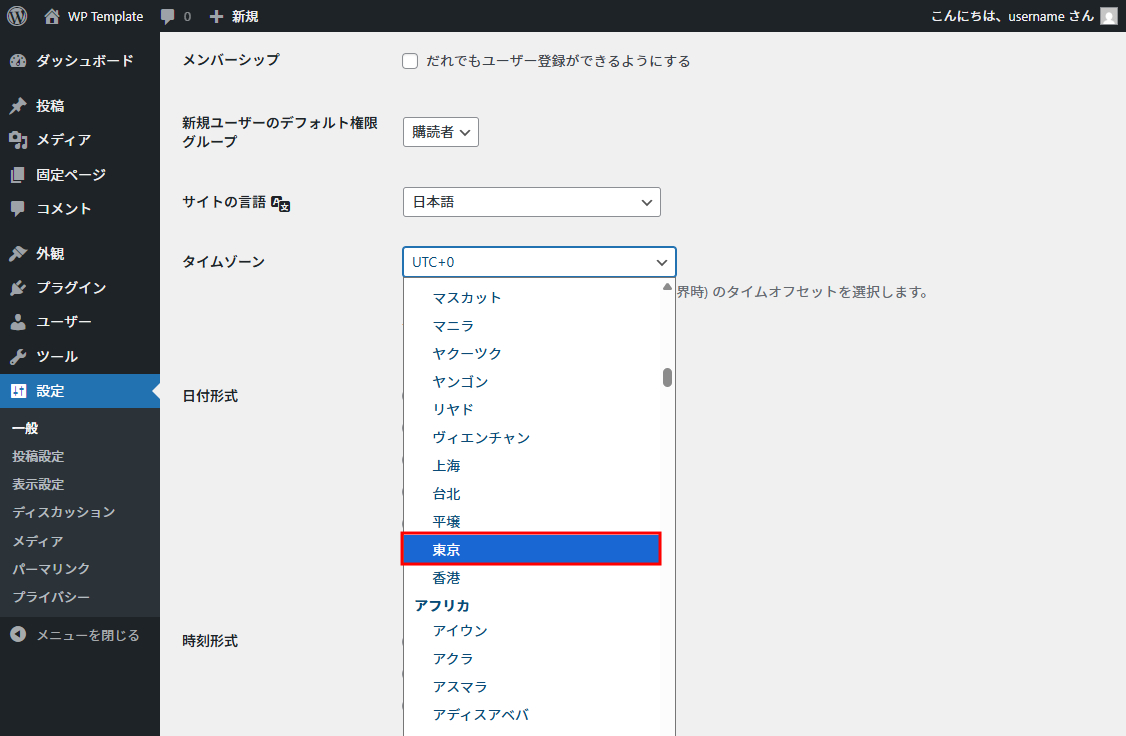Select リヤド timezone option
Screen dimensions: 1126x736
531,409
